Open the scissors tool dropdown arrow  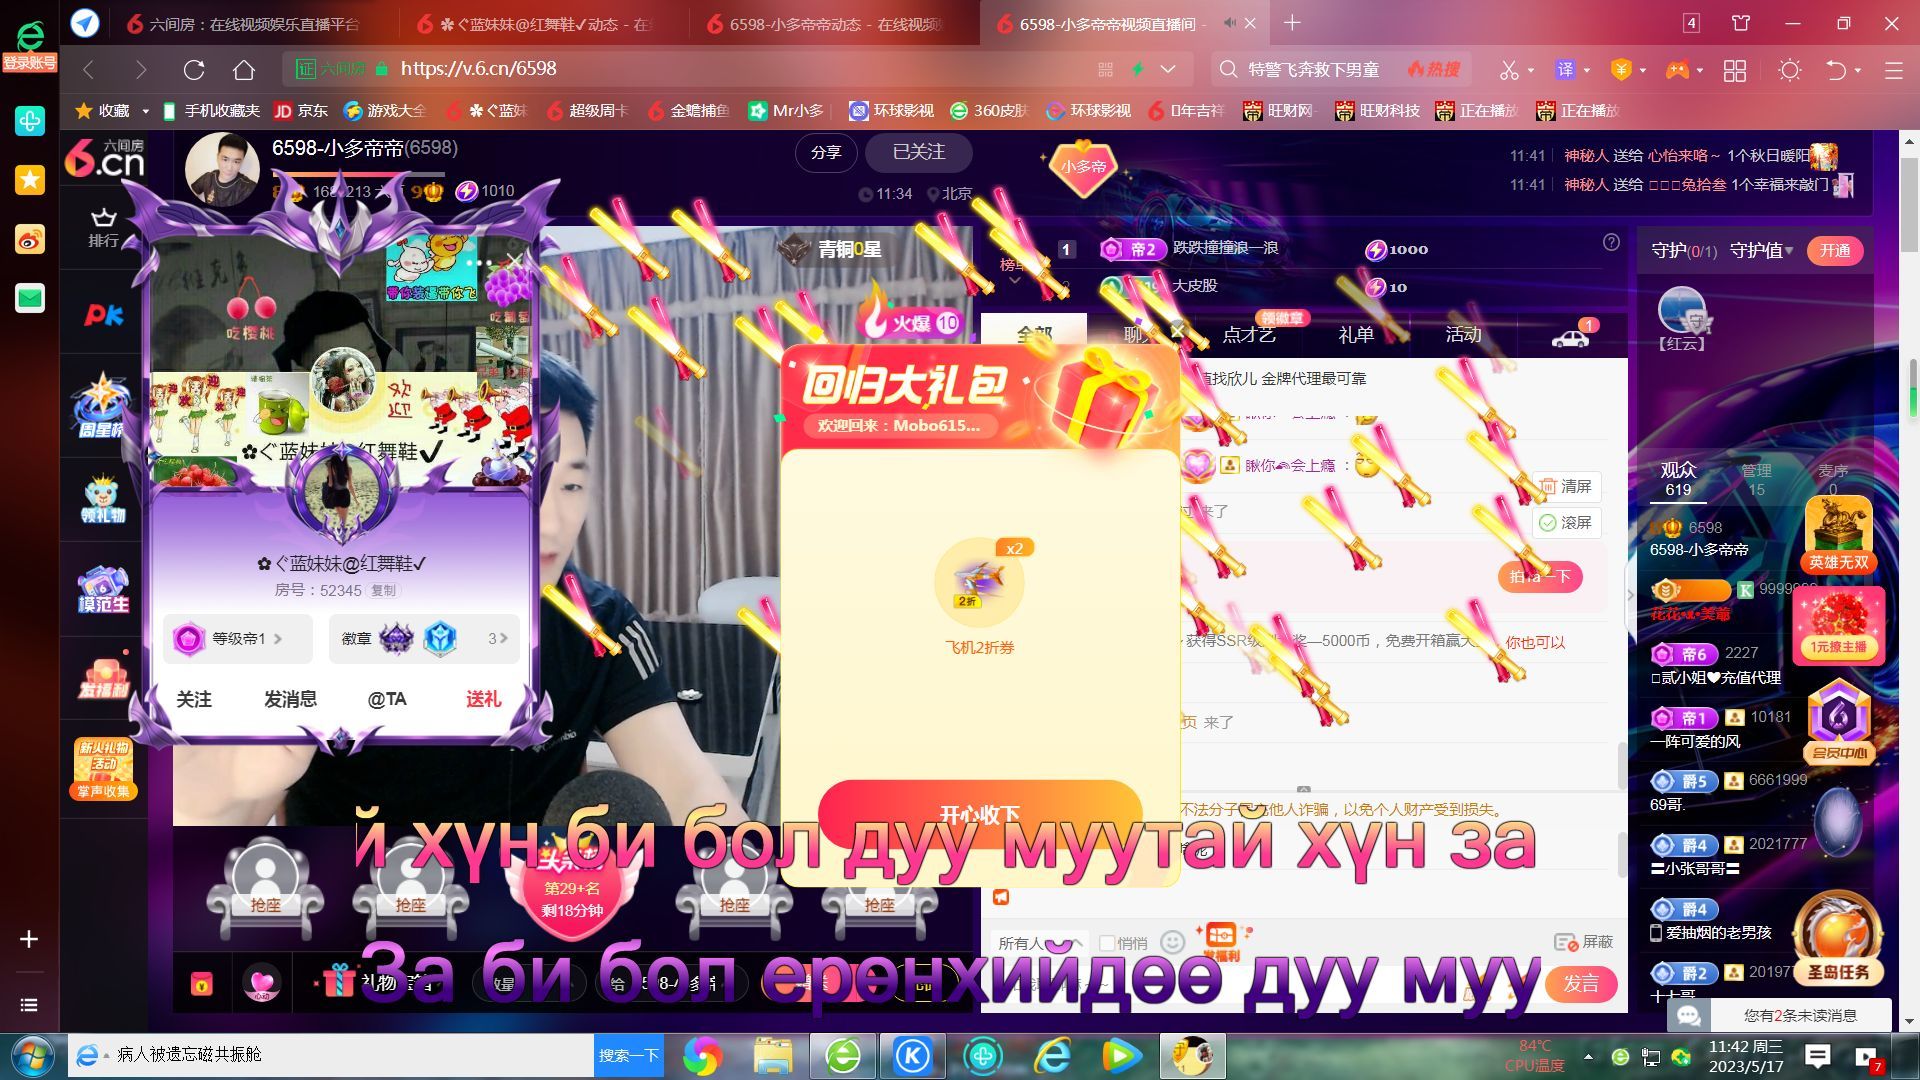[1531, 70]
